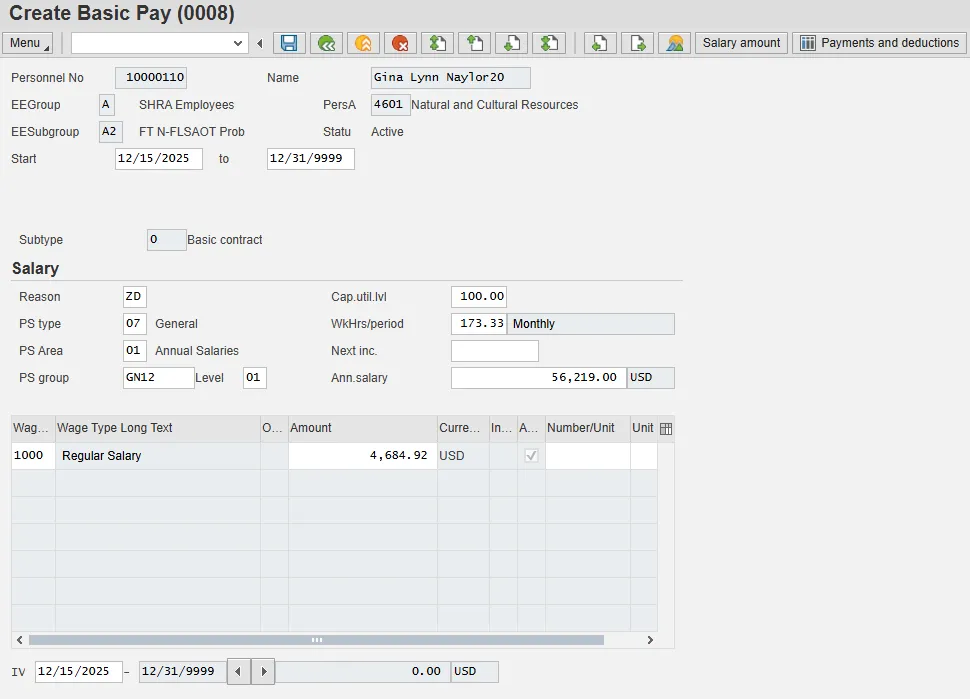Screen dimensions: 970x699
Task: Open the Menu button
Action: point(28,43)
